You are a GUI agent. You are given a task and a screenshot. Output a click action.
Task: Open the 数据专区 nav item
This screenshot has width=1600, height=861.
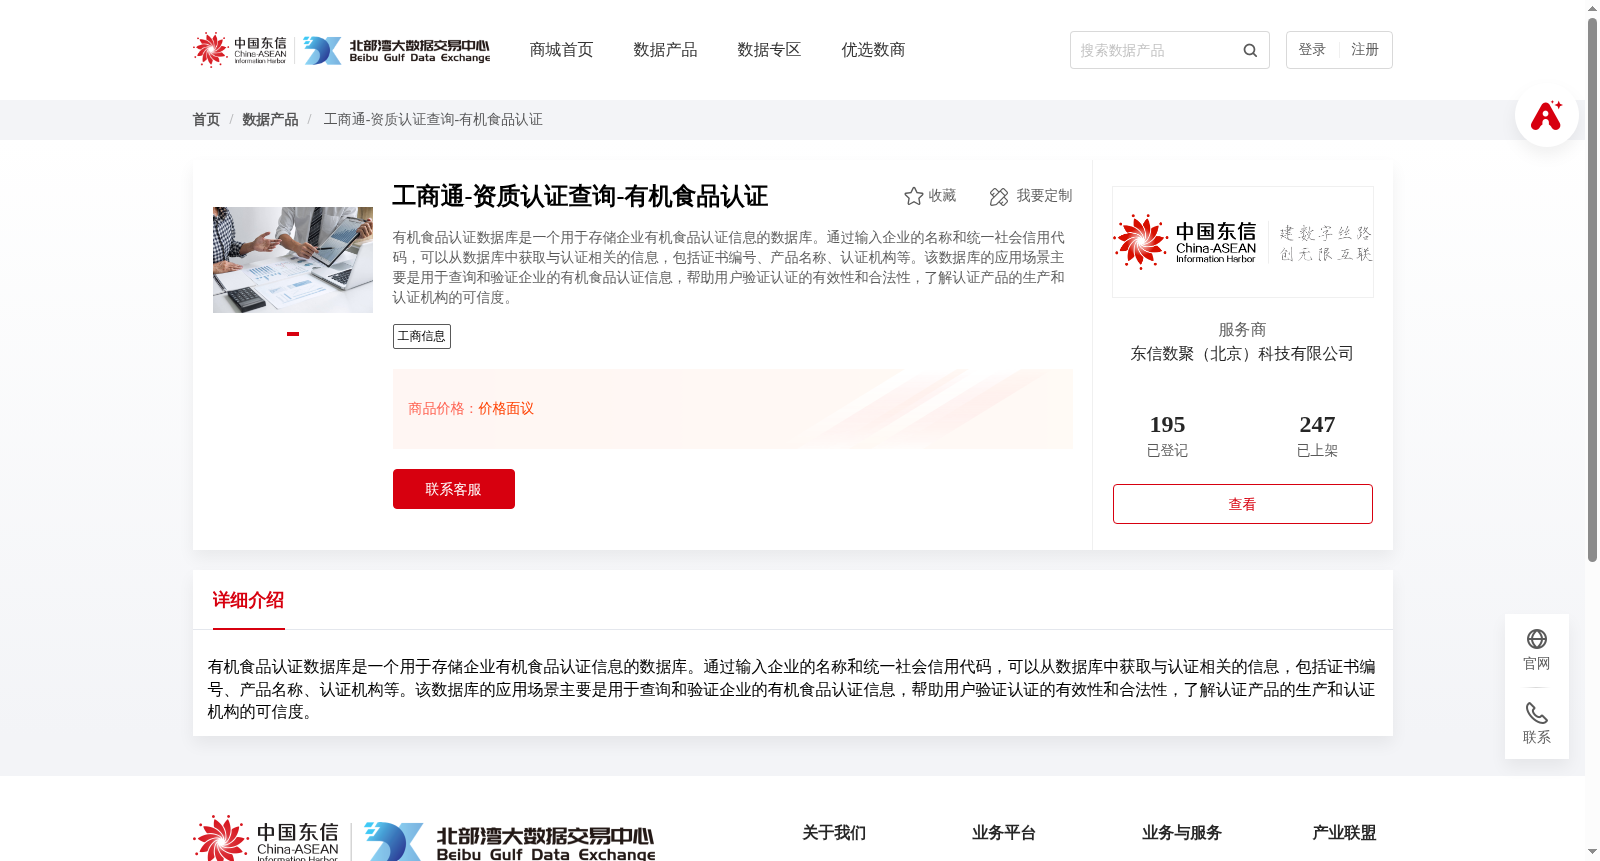pyautogui.click(x=769, y=50)
